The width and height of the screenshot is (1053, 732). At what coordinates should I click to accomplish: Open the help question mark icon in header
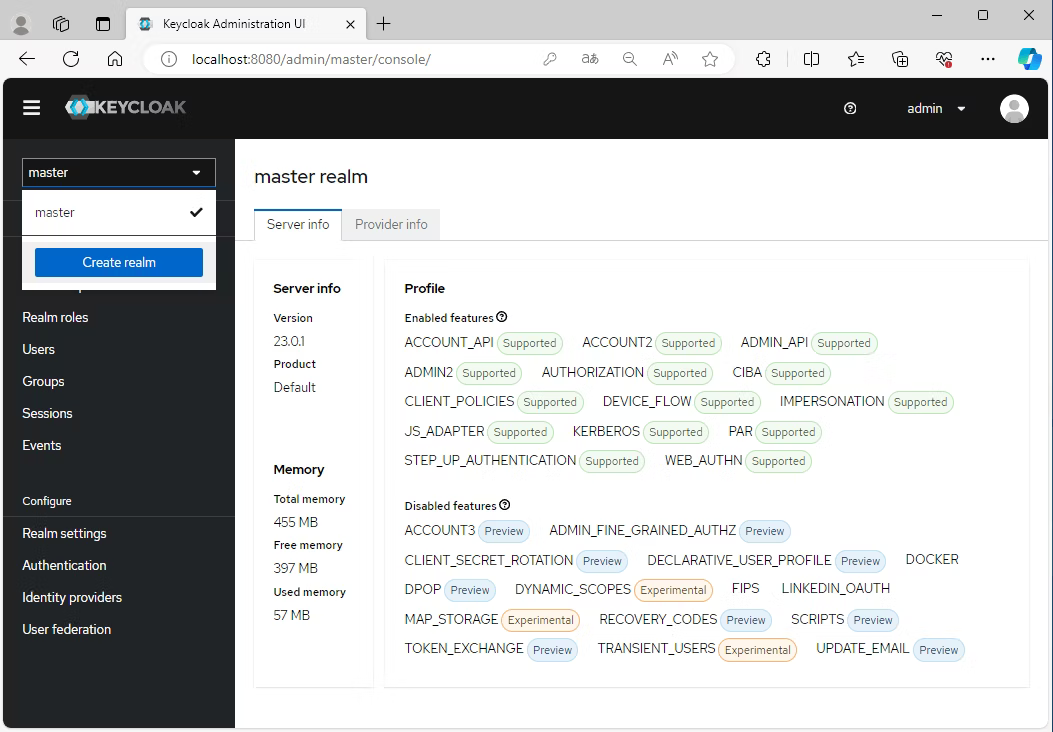(x=850, y=108)
